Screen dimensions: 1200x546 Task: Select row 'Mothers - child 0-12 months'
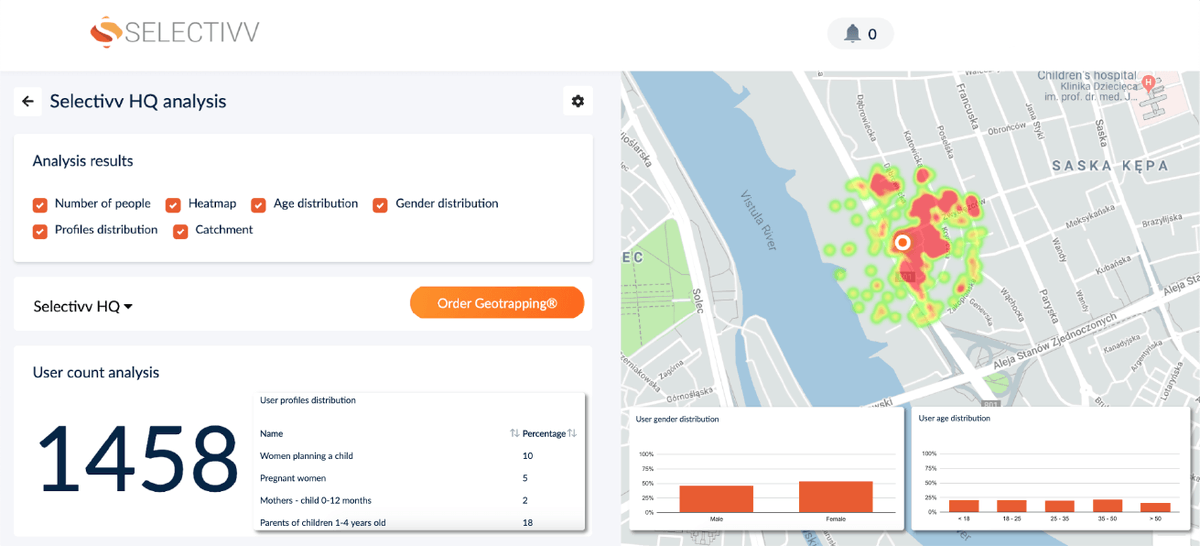pyautogui.click(x=418, y=500)
